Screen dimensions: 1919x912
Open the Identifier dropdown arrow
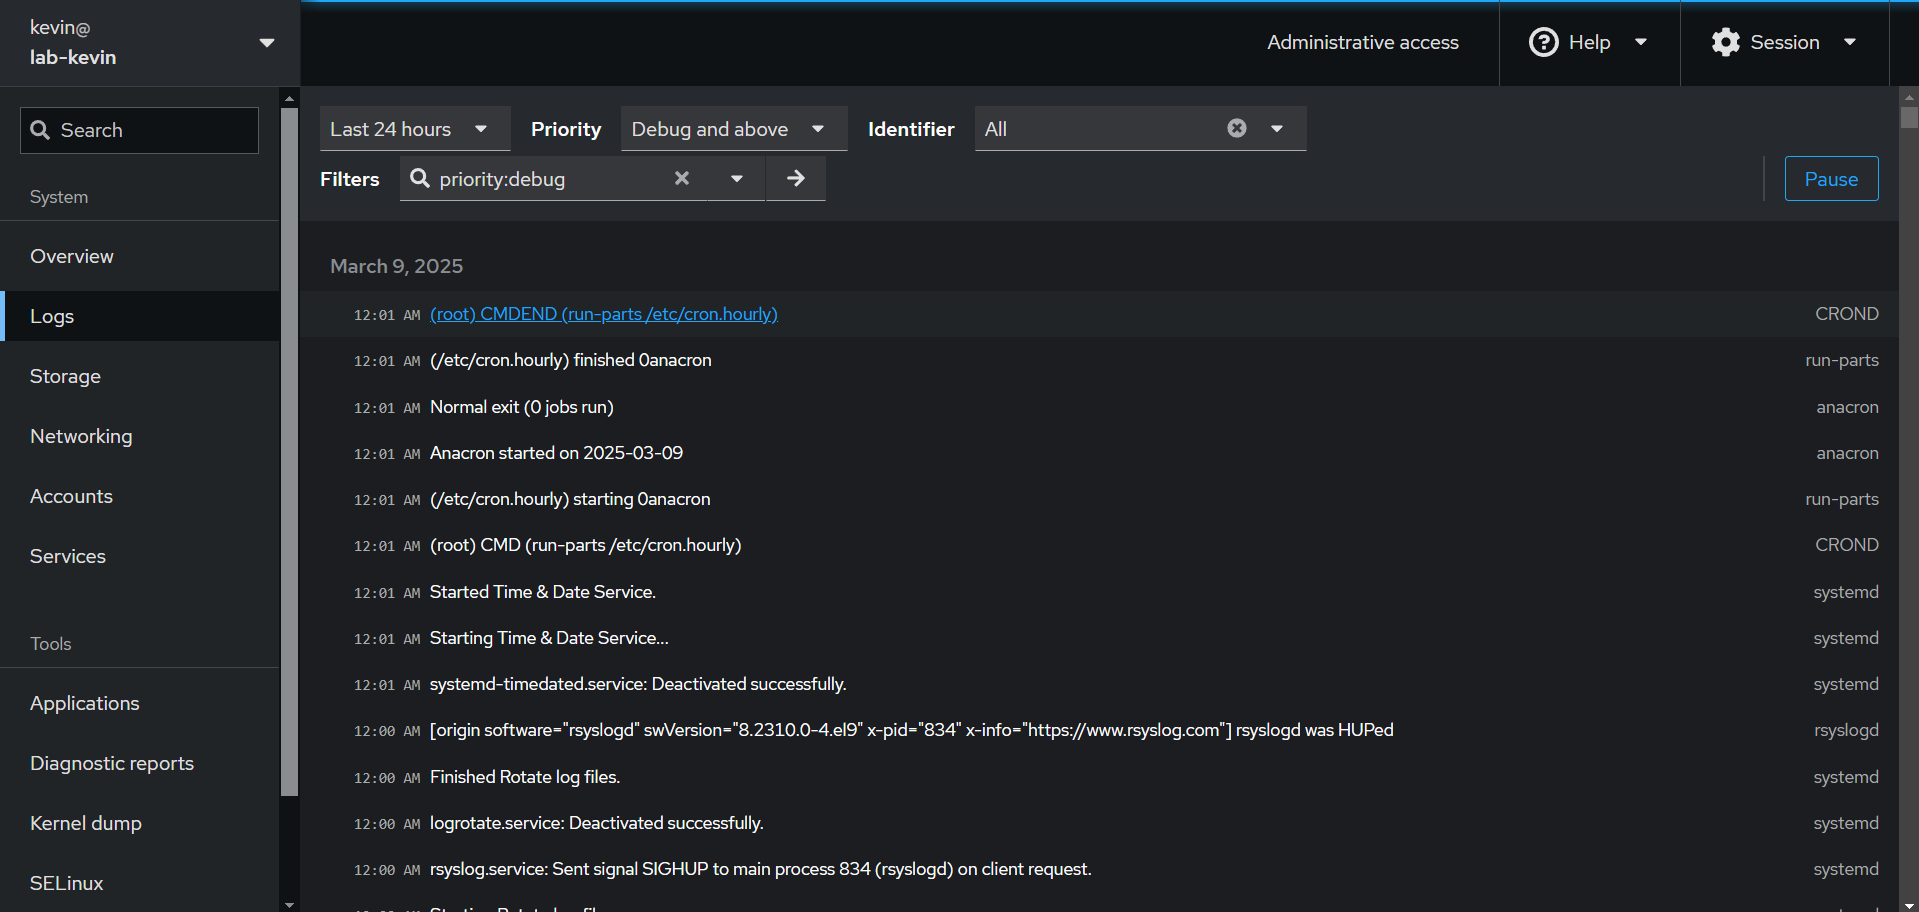1277,129
